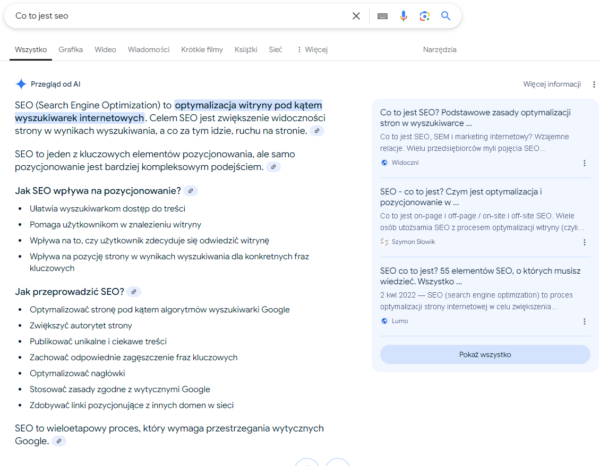Open Google Lens image search icon

(x=424, y=16)
